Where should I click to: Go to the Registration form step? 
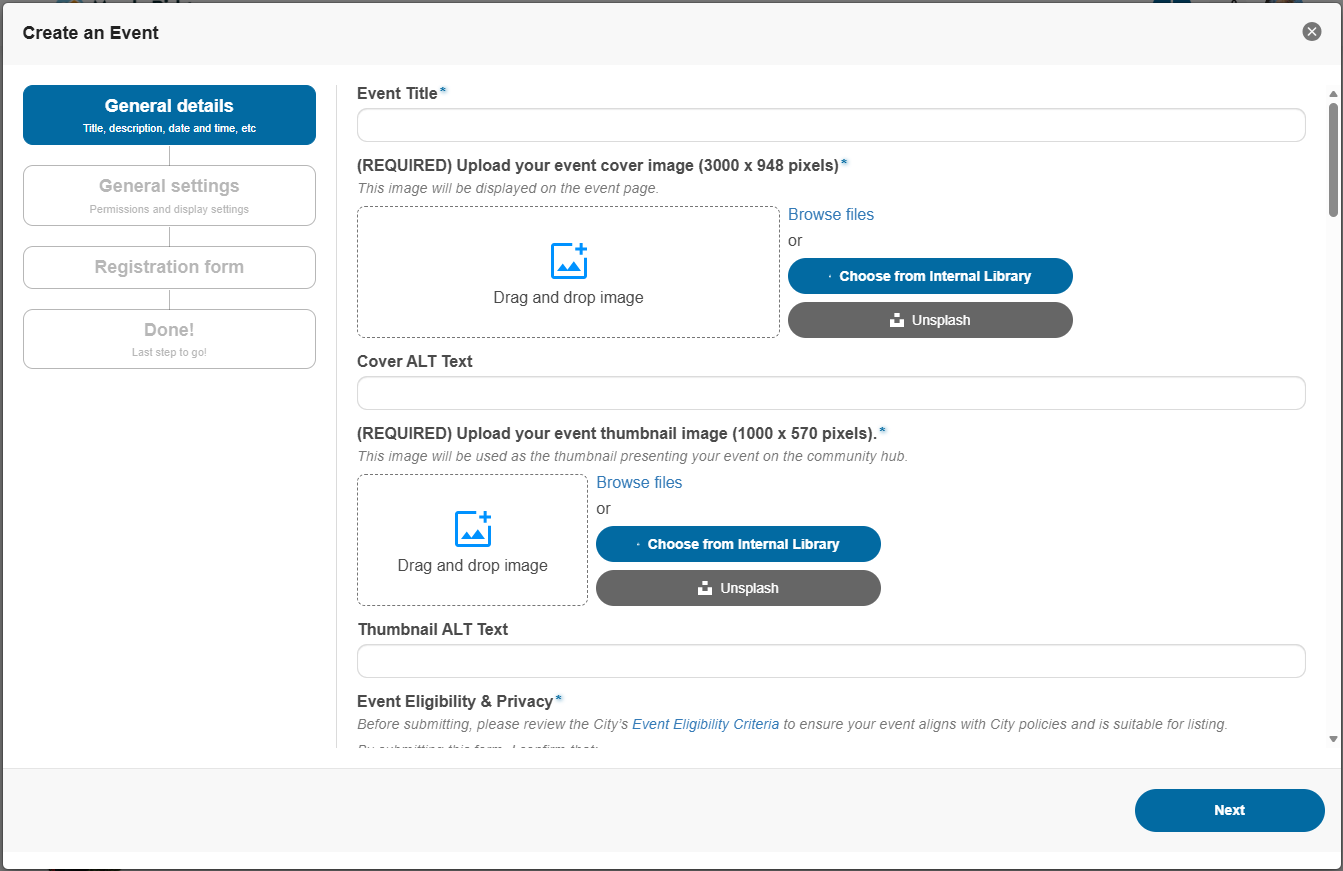tap(169, 267)
